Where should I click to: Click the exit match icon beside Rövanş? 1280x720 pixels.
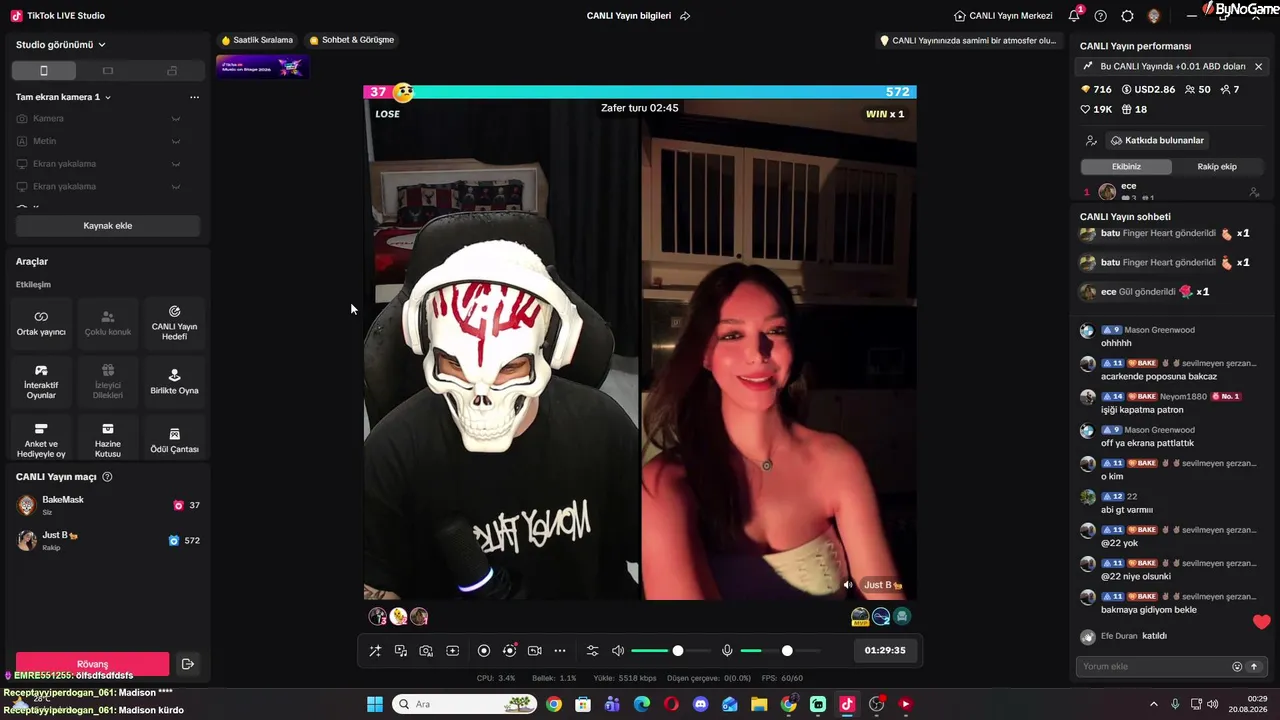[187, 664]
